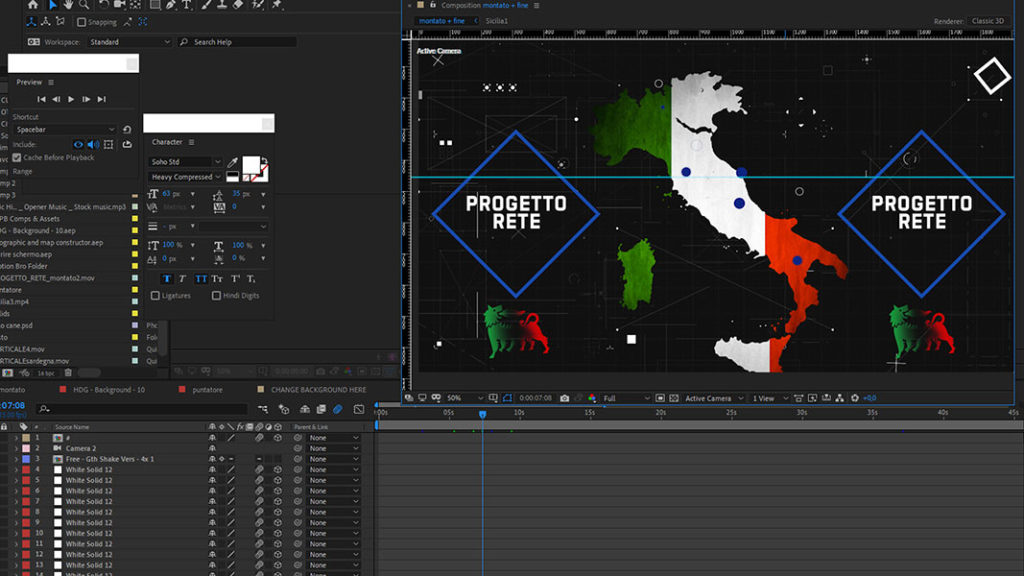This screenshot has width=1024, height=576.
Task: Toggle include audio speaker in Preview
Action: click(93, 144)
